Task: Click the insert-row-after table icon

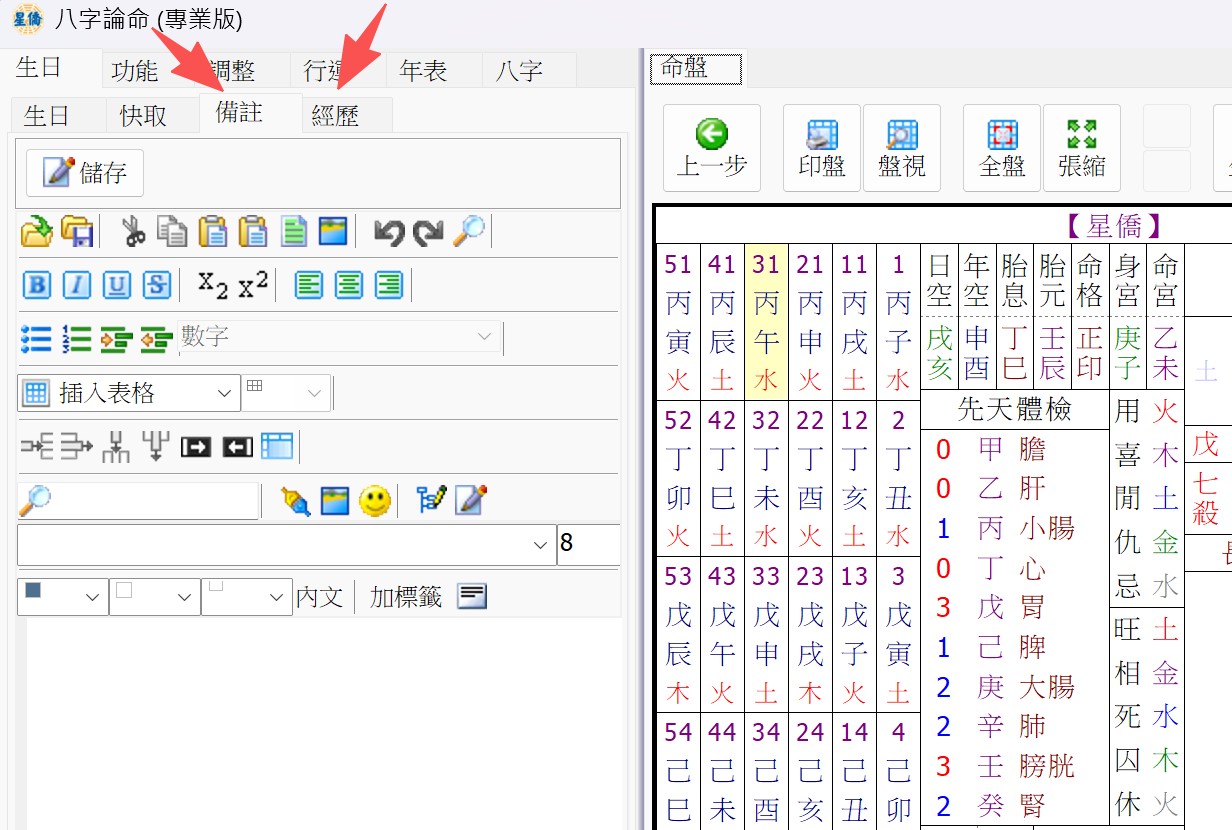Action: coord(76,446)
